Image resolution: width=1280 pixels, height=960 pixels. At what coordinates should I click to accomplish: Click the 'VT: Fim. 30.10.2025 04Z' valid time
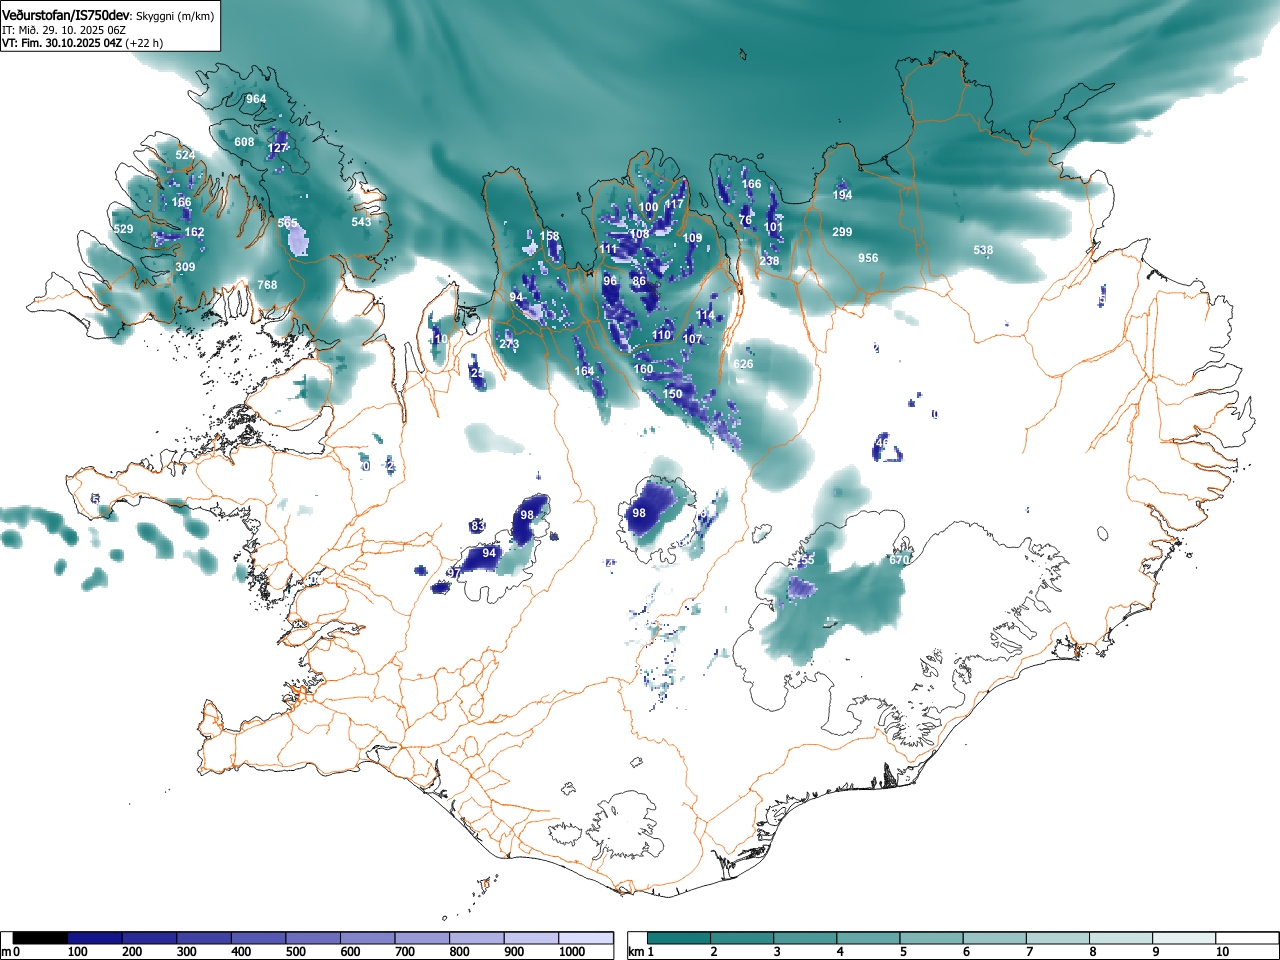(62, 43)
